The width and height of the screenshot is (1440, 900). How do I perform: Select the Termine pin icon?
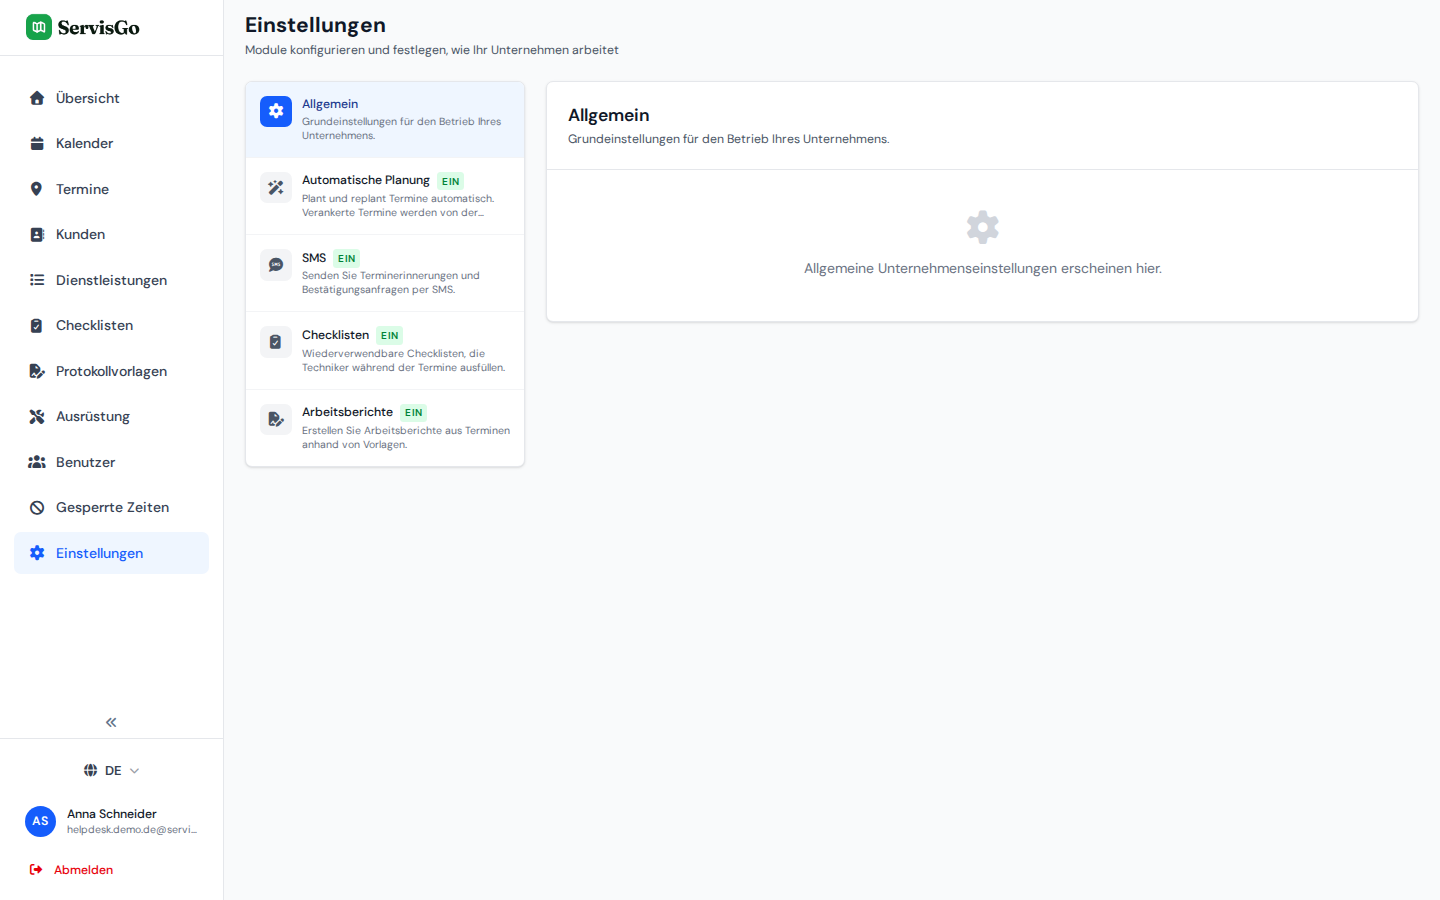point(37,189)
